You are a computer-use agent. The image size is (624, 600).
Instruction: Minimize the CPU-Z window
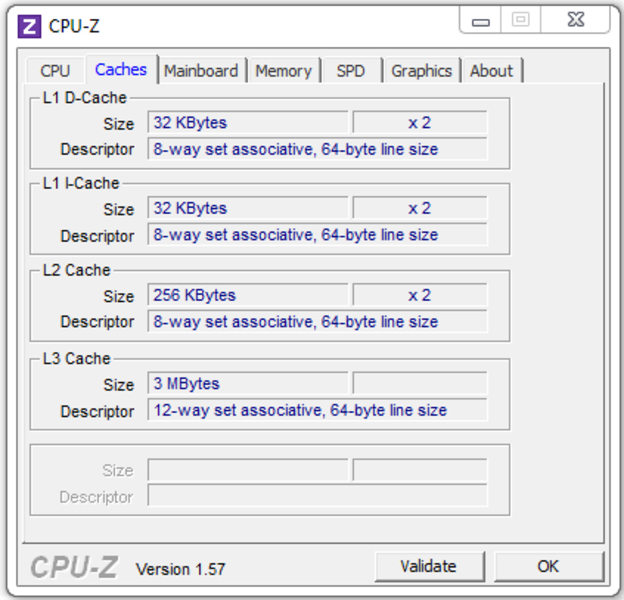(x=480, y=20)
